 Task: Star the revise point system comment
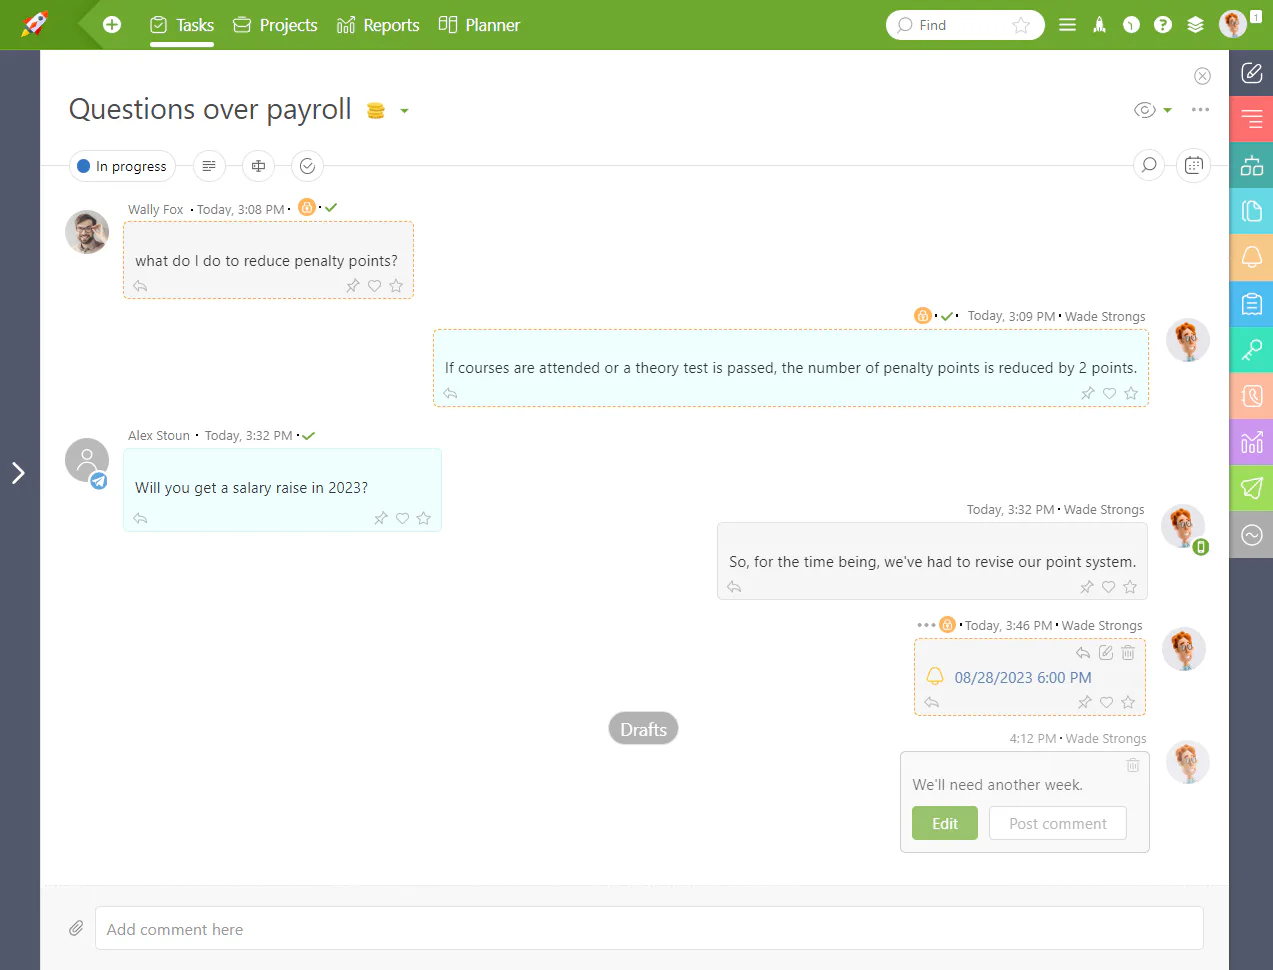click(1130, 587)
